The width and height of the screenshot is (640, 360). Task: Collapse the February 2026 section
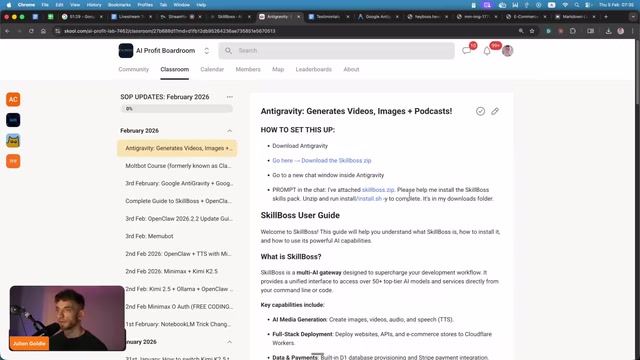pos(229,131)
